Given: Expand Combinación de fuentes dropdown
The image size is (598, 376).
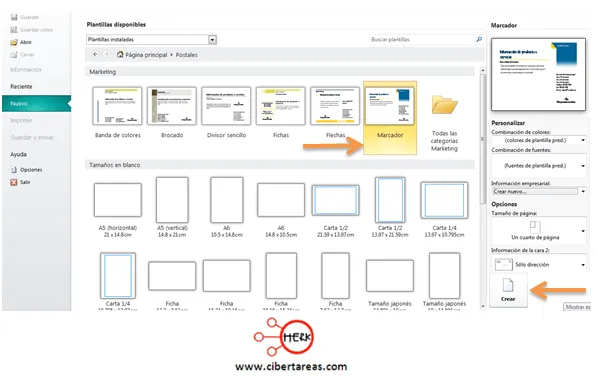Looking at the screenshot, I should pyautogui.click(x=583, y=166).
